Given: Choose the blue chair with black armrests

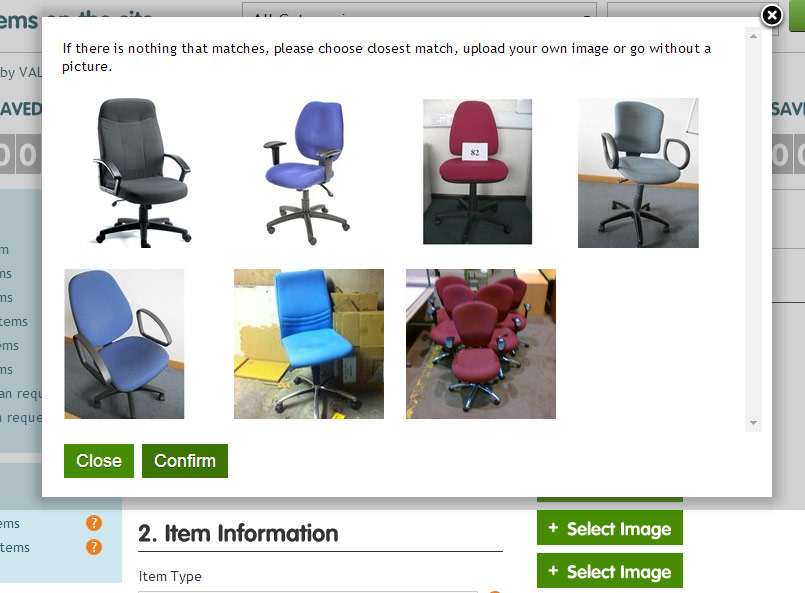Looking at the screenshot, I should [124, 344].
